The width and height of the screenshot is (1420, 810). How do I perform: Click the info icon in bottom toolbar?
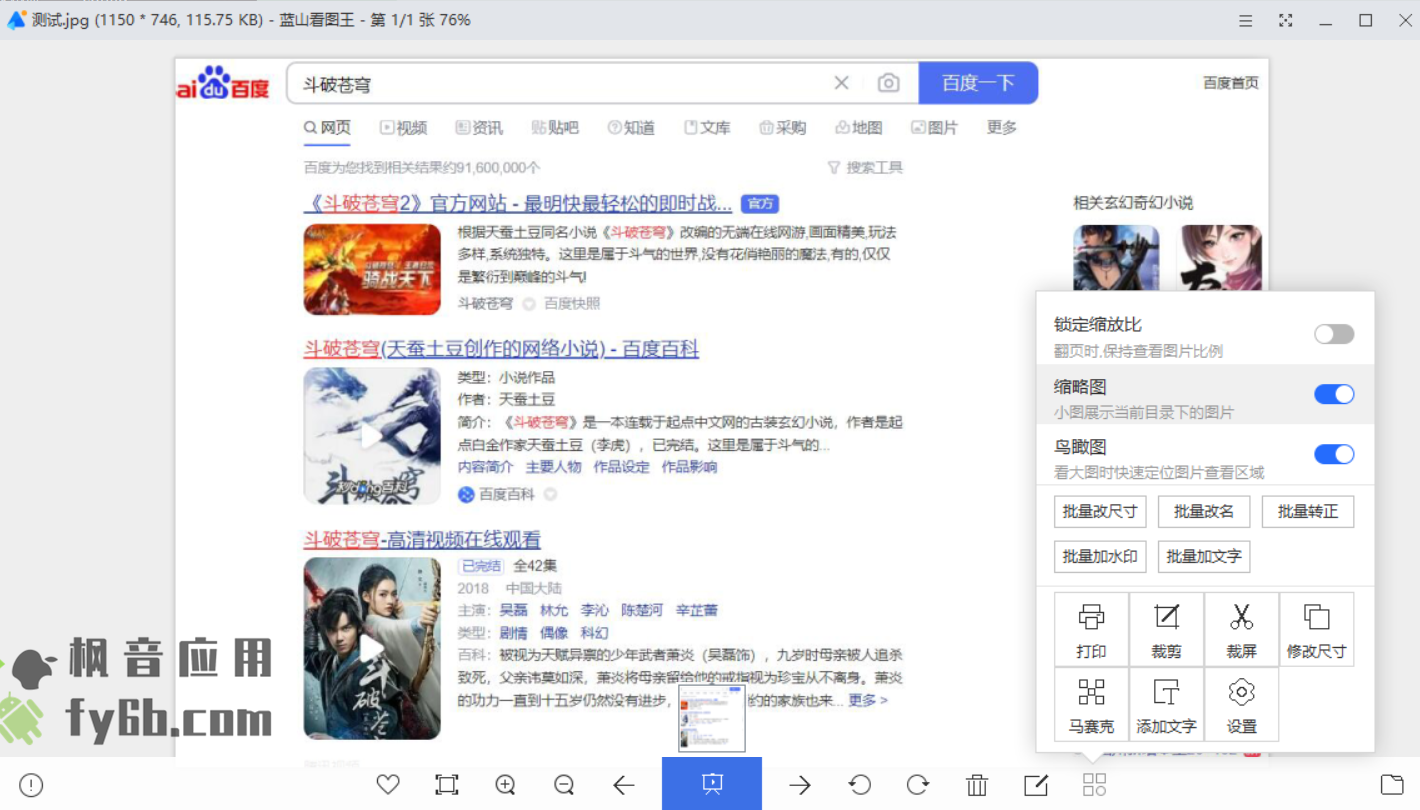click(31, 785)
